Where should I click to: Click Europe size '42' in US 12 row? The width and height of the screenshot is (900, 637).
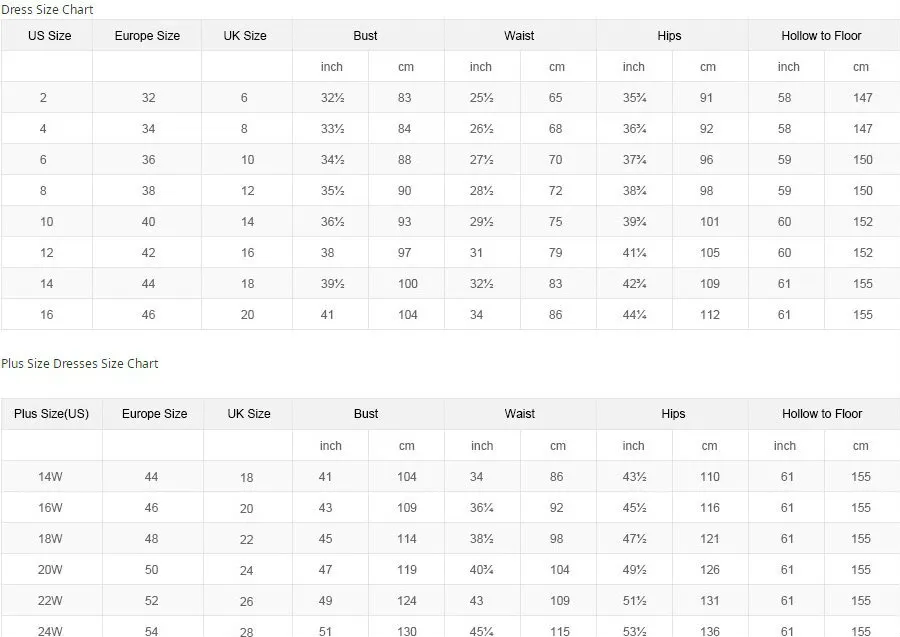click(148, 253)
